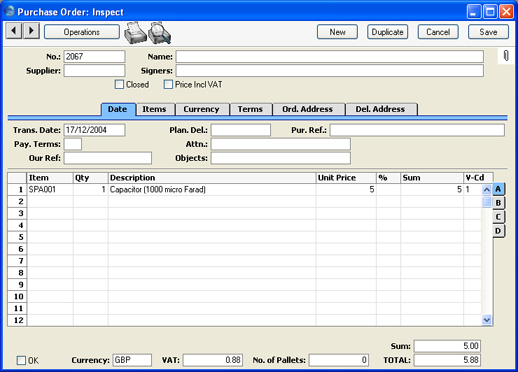The image size is (518, 372).
Task: Open the Items tab
Action: (154, 109)
